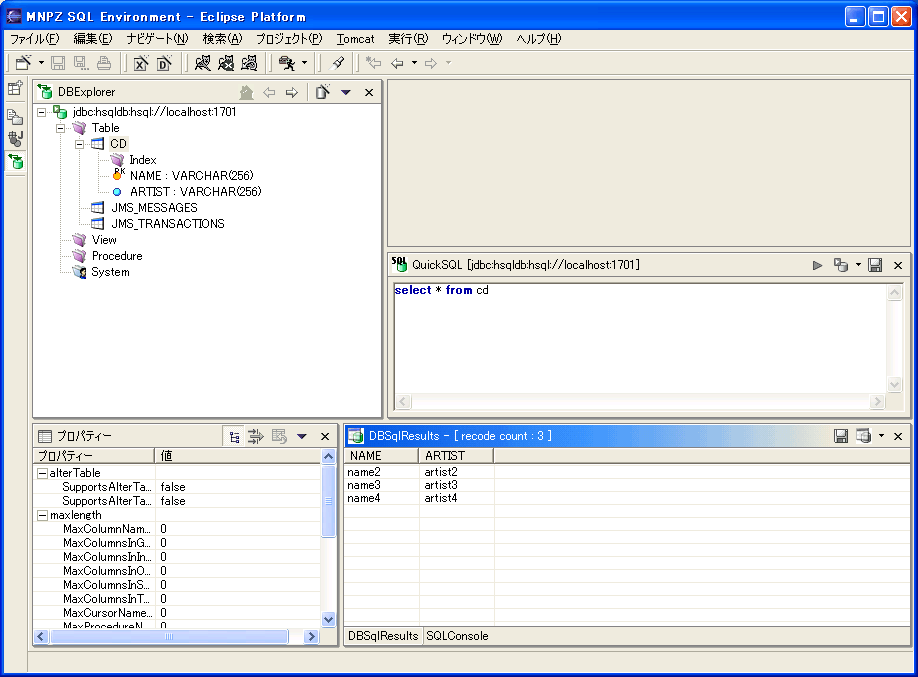Click the Home icon in DBExplorer toolbar

[246, 92]
